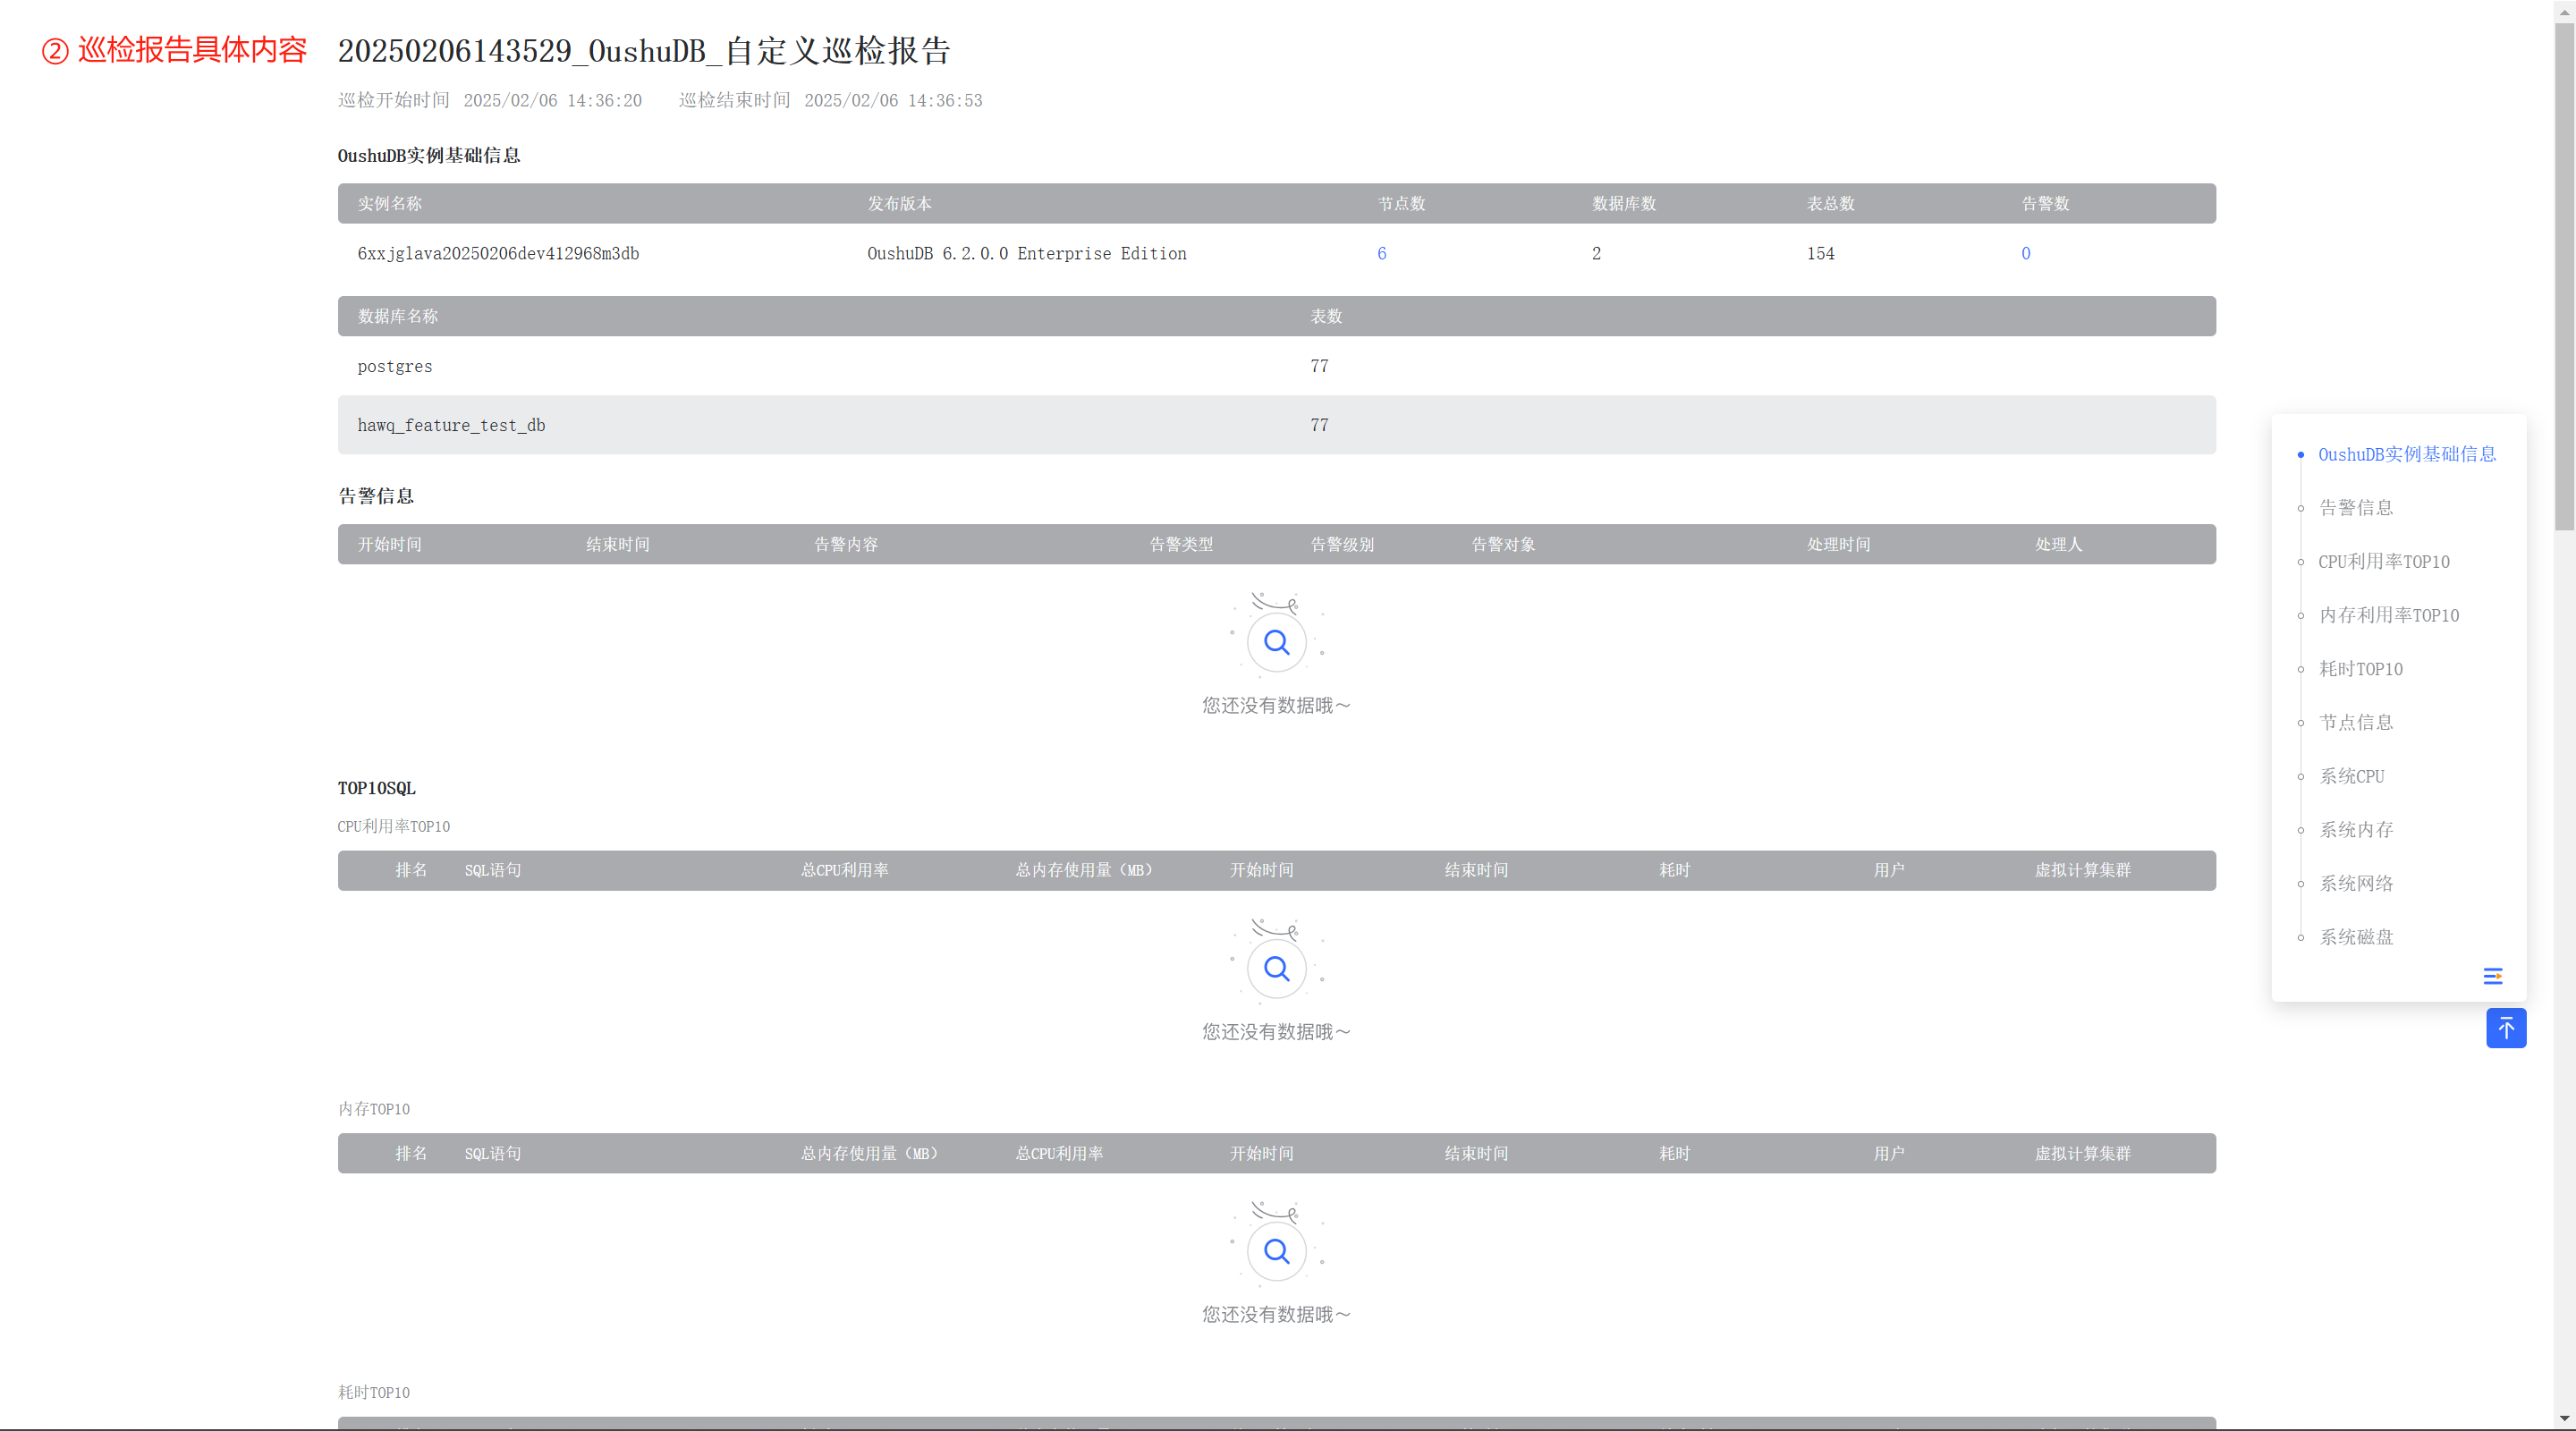Open 系统网络 section from outline

click(2356, 883)
